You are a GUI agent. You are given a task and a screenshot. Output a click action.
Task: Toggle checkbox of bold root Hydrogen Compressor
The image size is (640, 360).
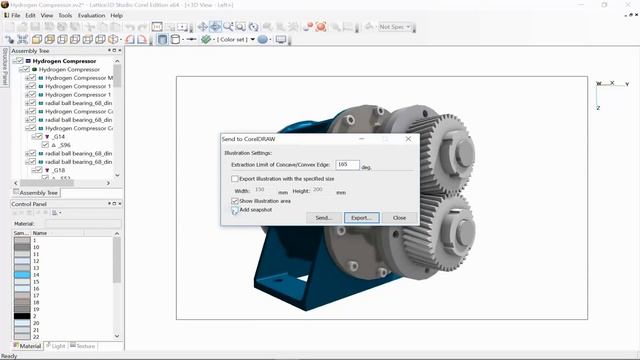tap(19, 61)
